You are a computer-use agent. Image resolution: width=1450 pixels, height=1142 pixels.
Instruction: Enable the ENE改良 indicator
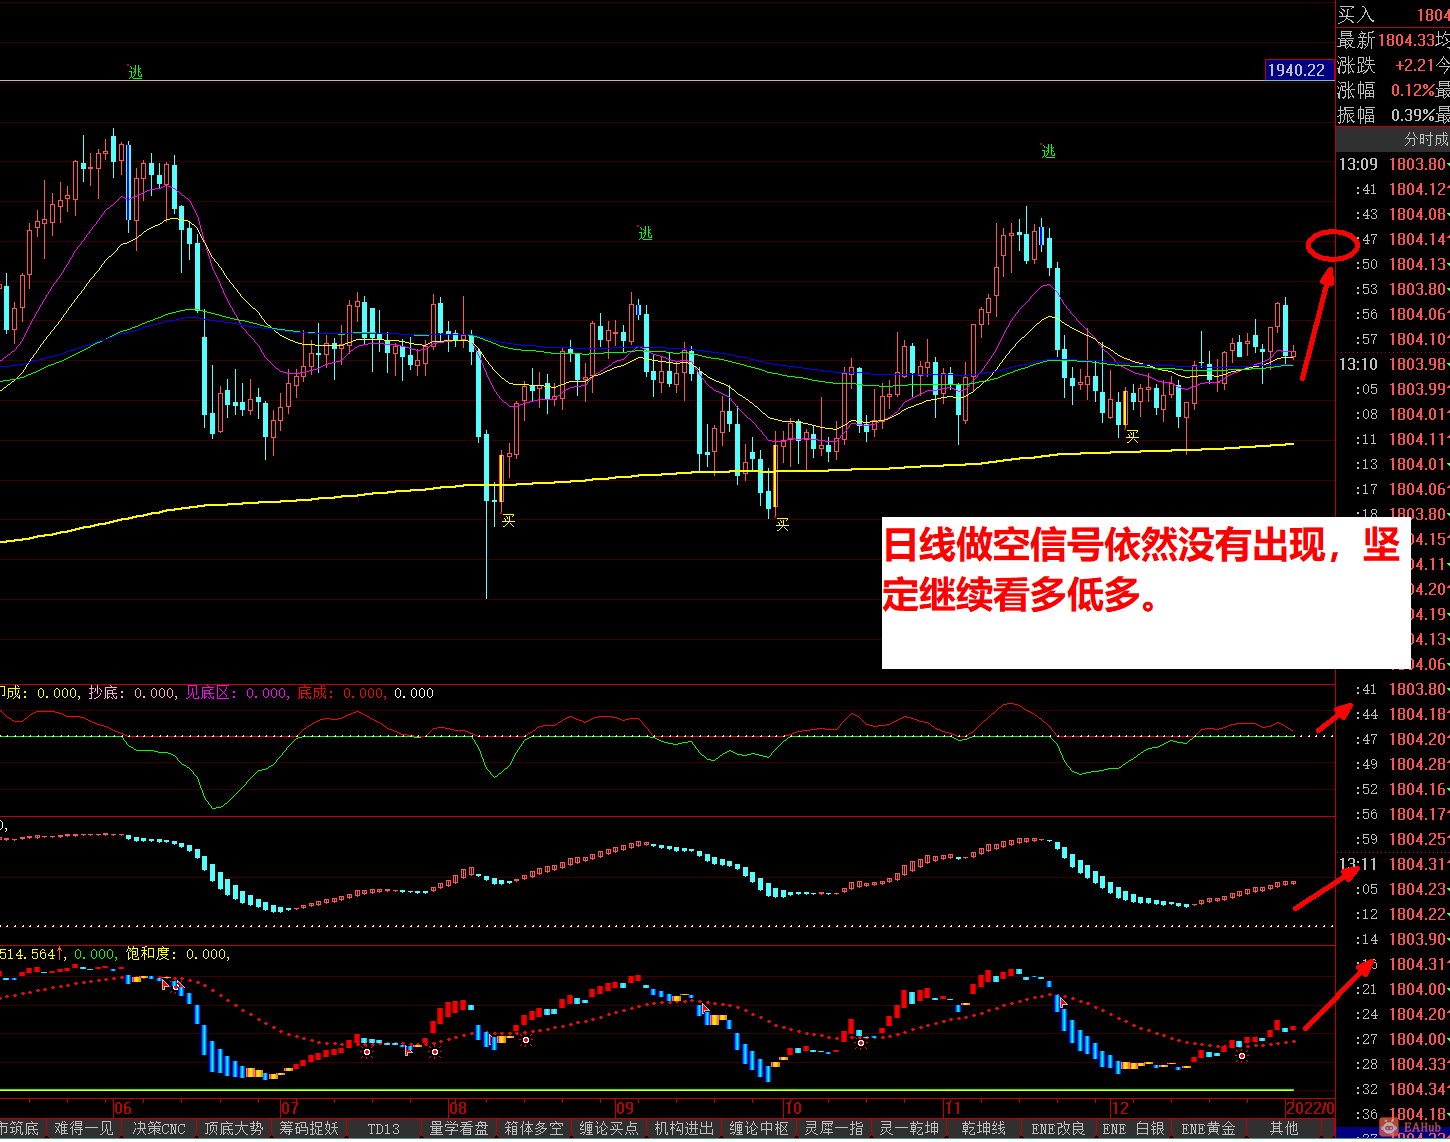[1059, 1128]
